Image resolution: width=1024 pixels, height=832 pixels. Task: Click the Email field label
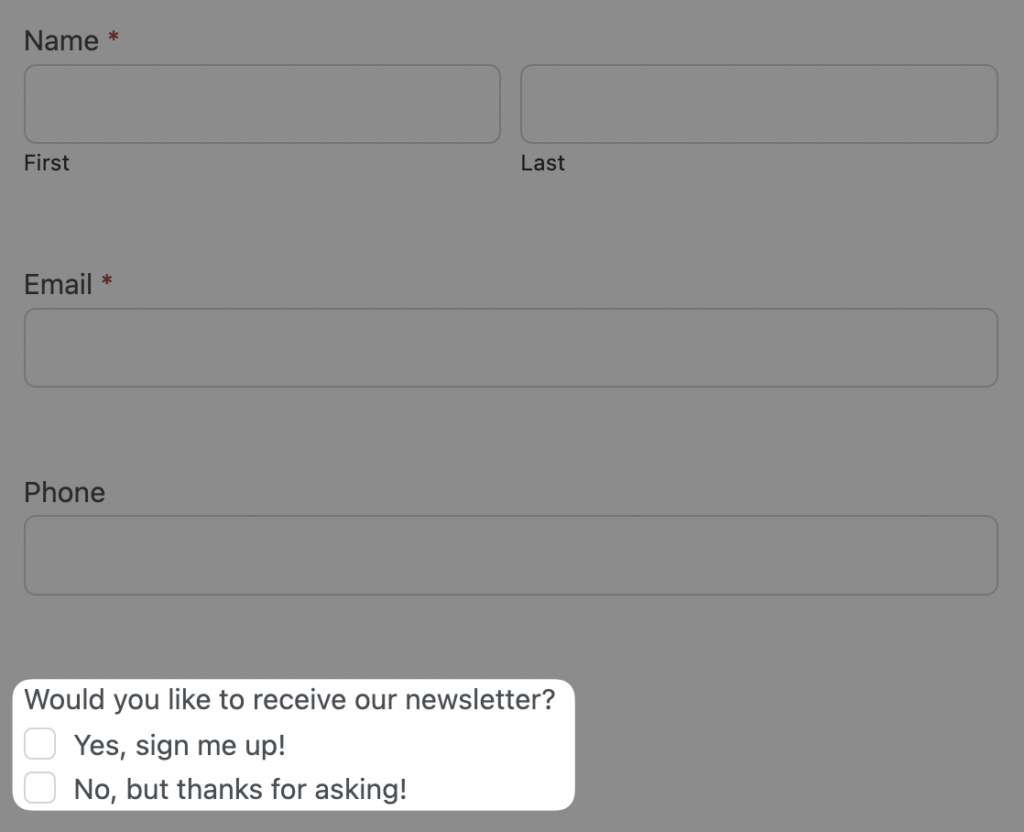[x=56, y=284]
